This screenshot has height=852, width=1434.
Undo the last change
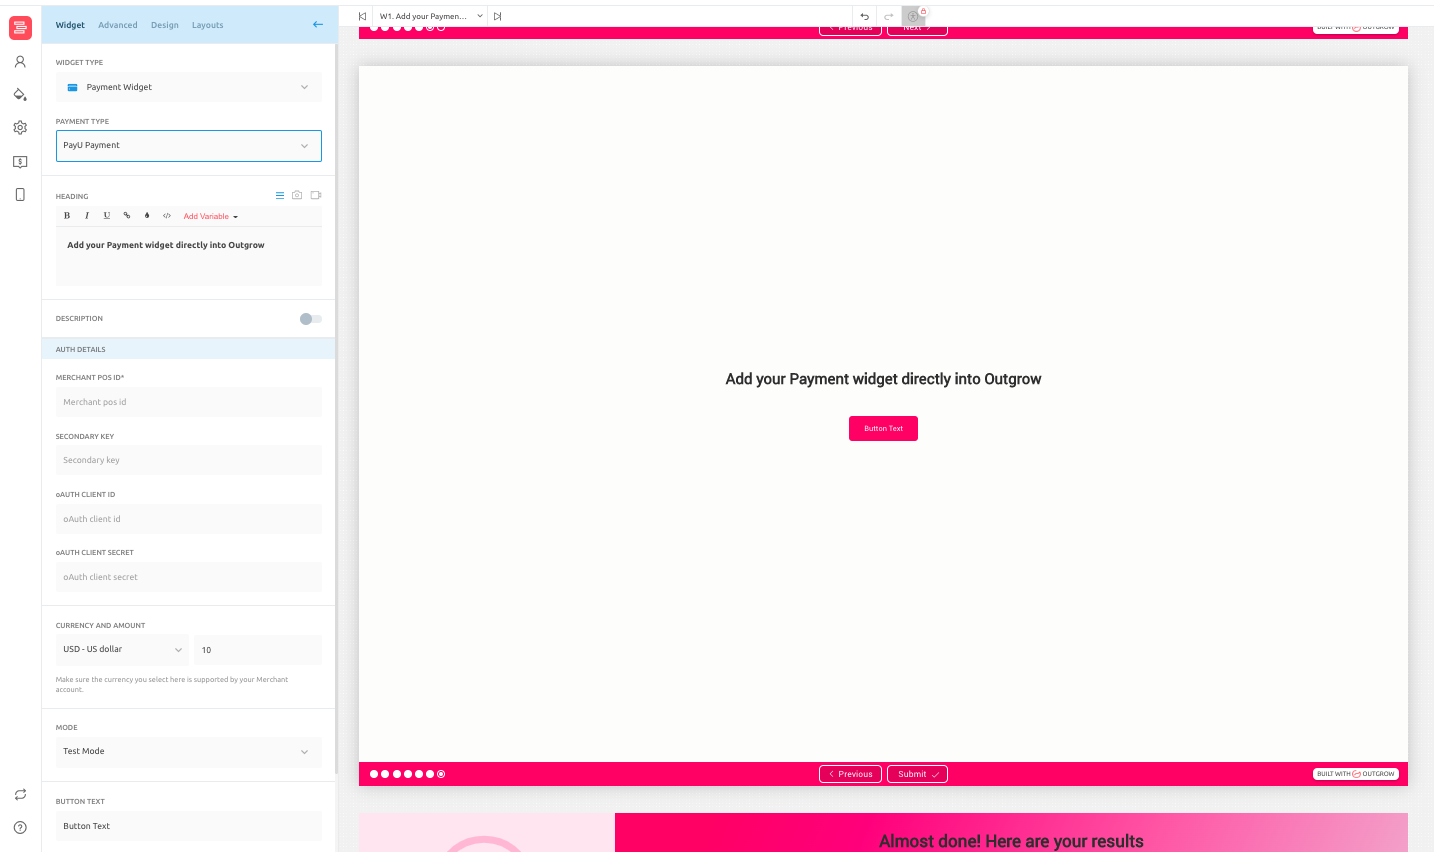click(x=865, y=16)
